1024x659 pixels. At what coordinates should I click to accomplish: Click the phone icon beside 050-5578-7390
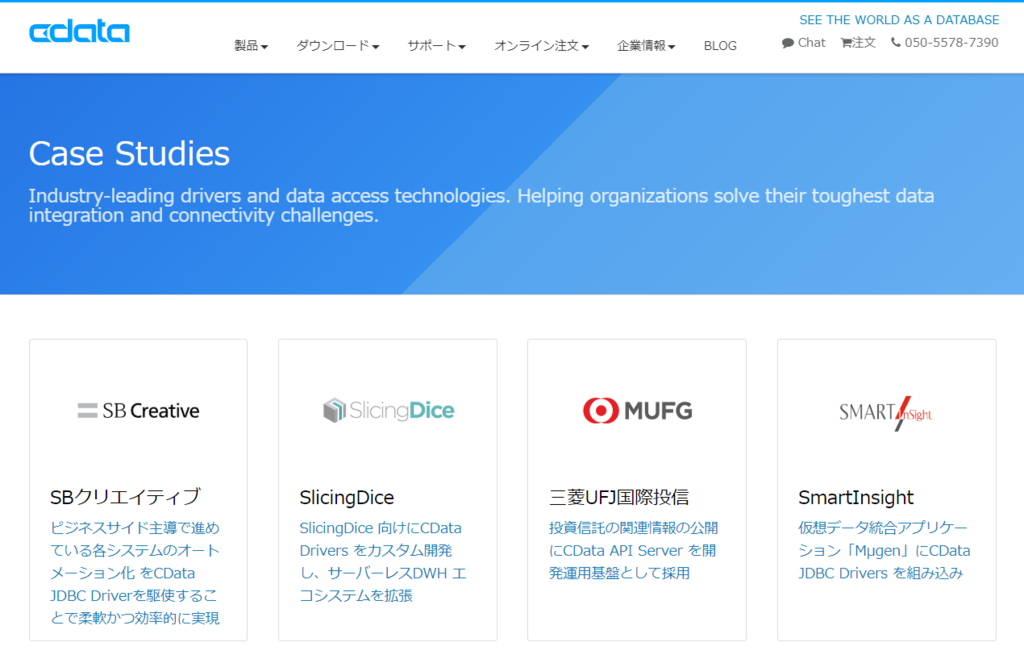pos(895,42)
